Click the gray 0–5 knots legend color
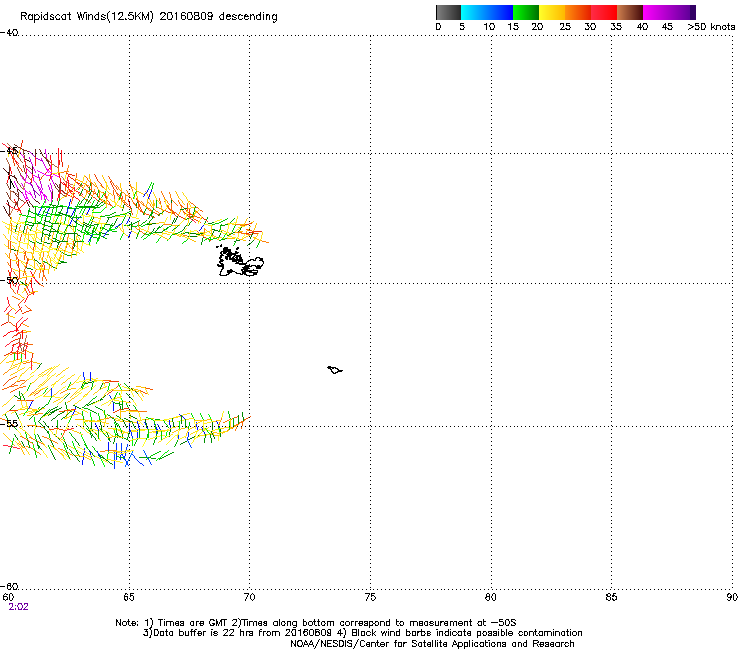 [x=448, y=12]
